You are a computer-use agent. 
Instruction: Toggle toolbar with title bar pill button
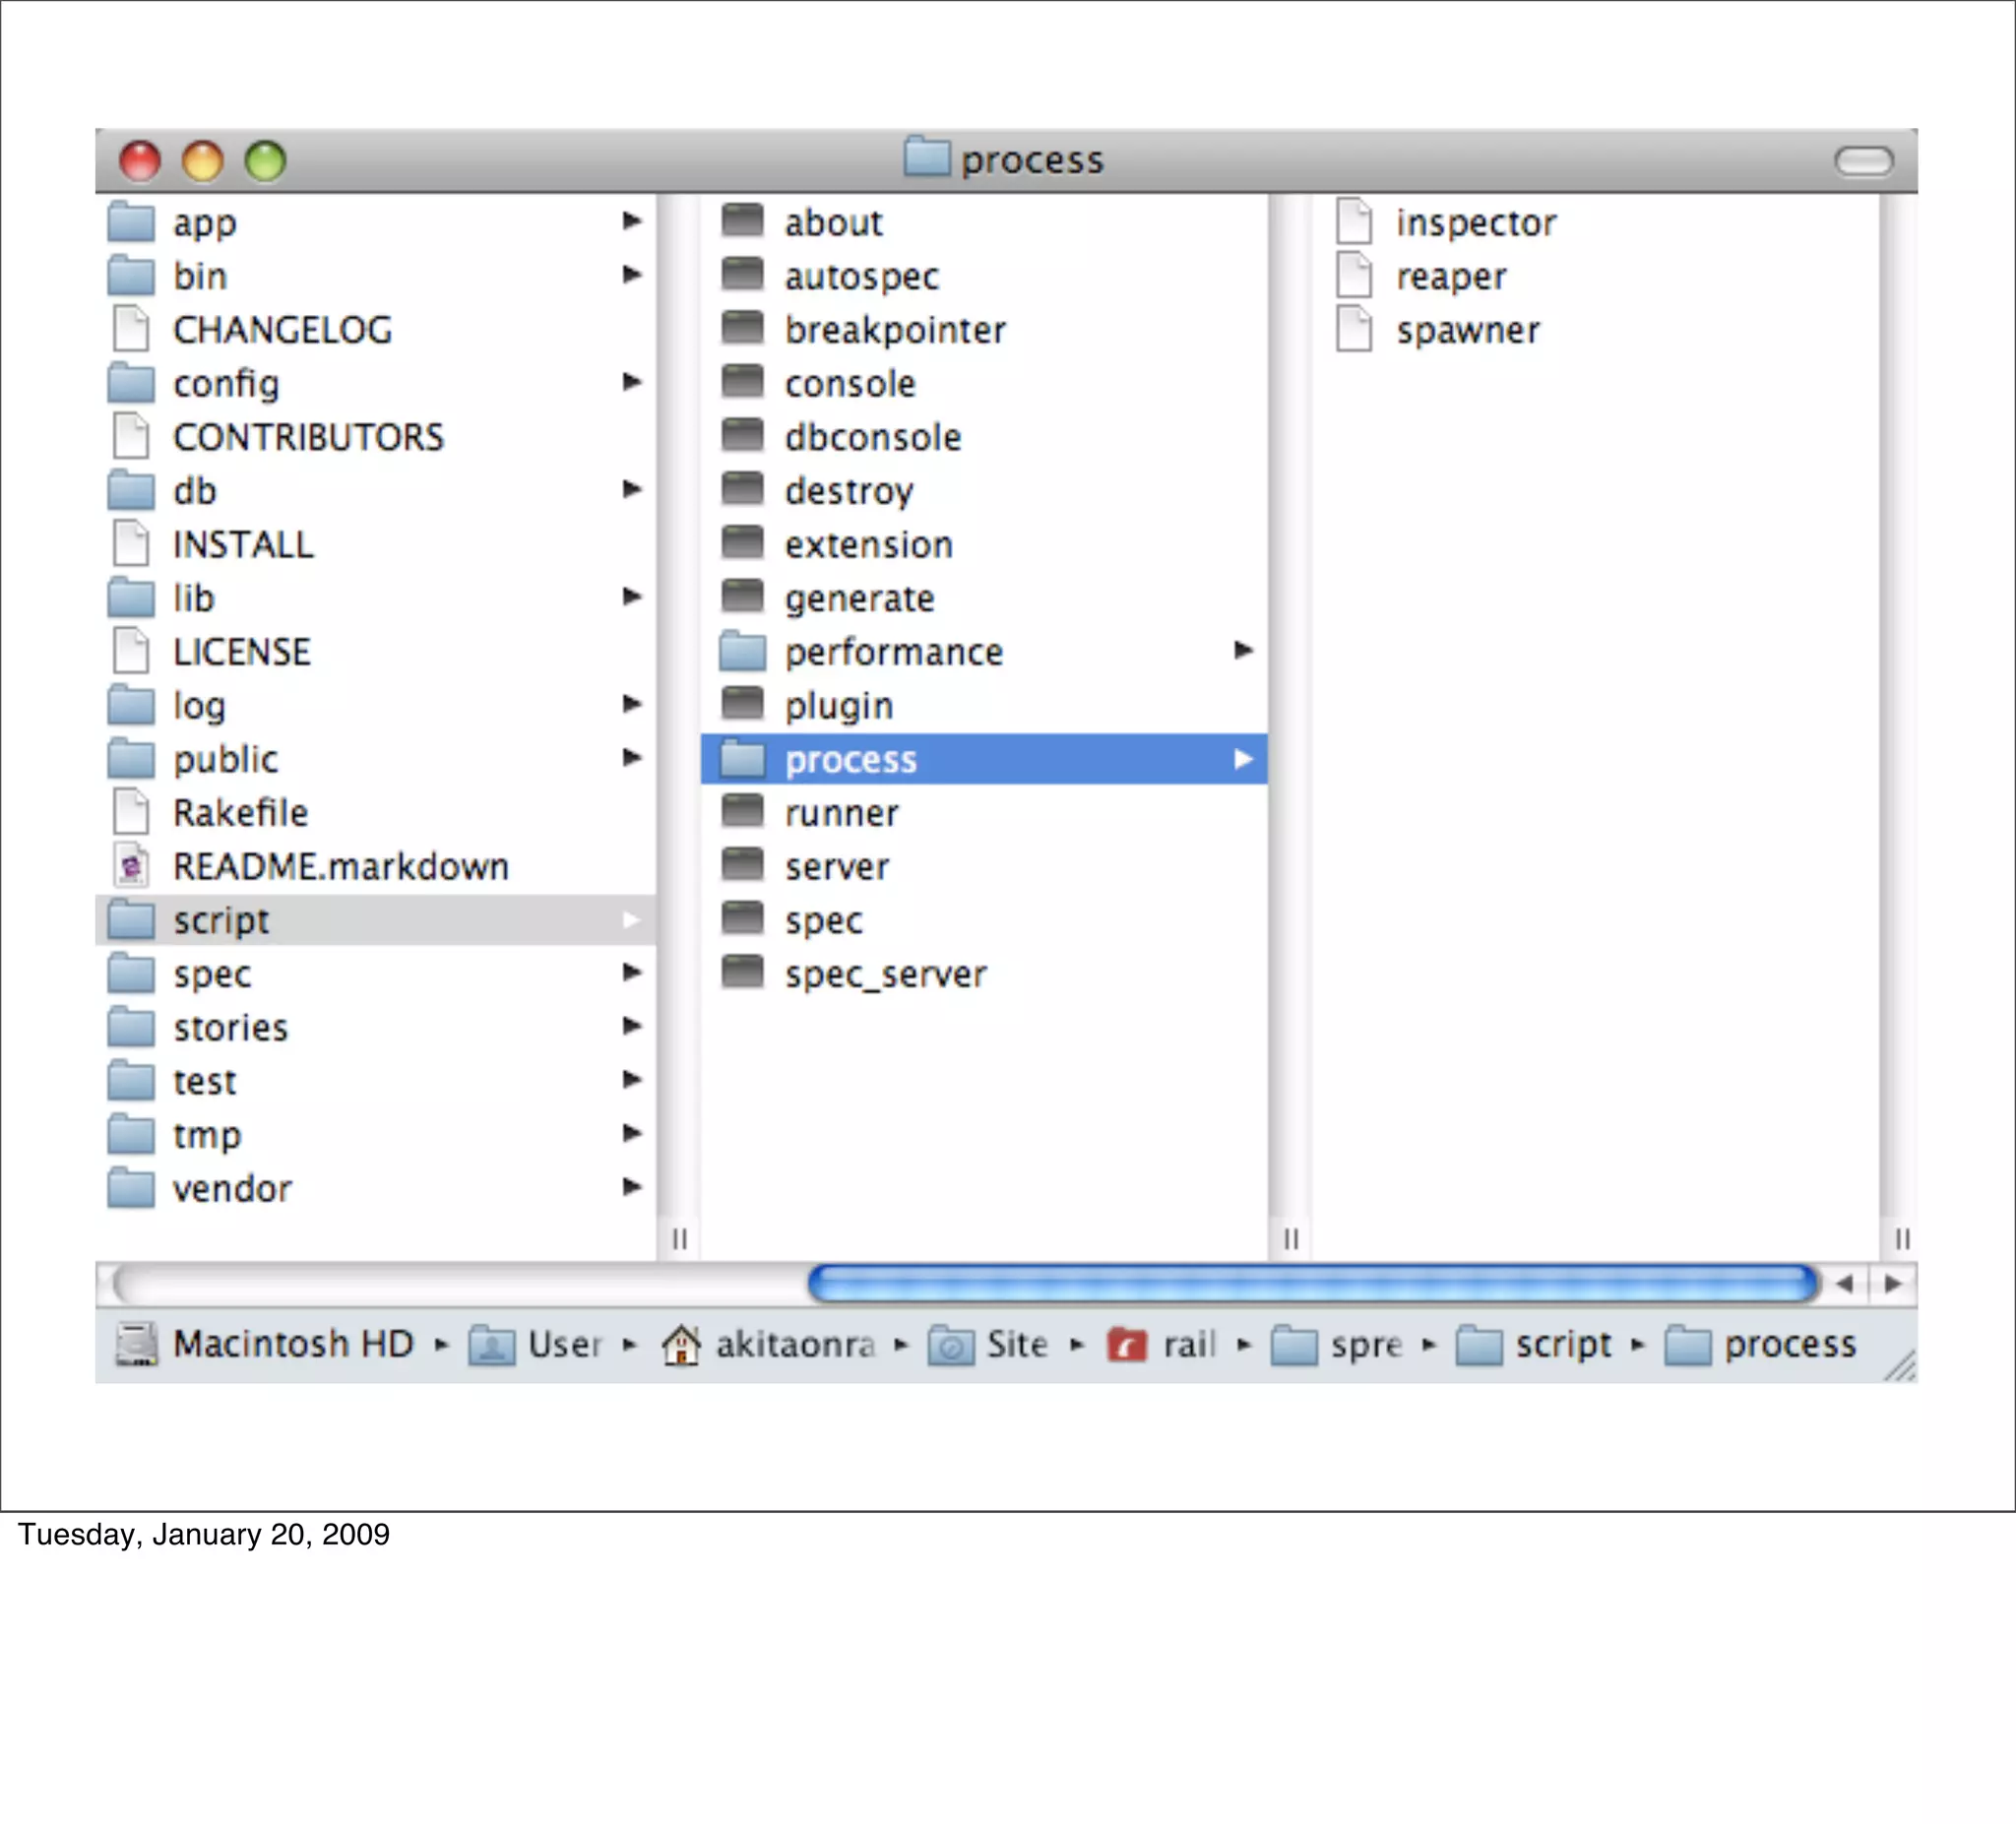pyautogui.click(x=1863, y=160)
